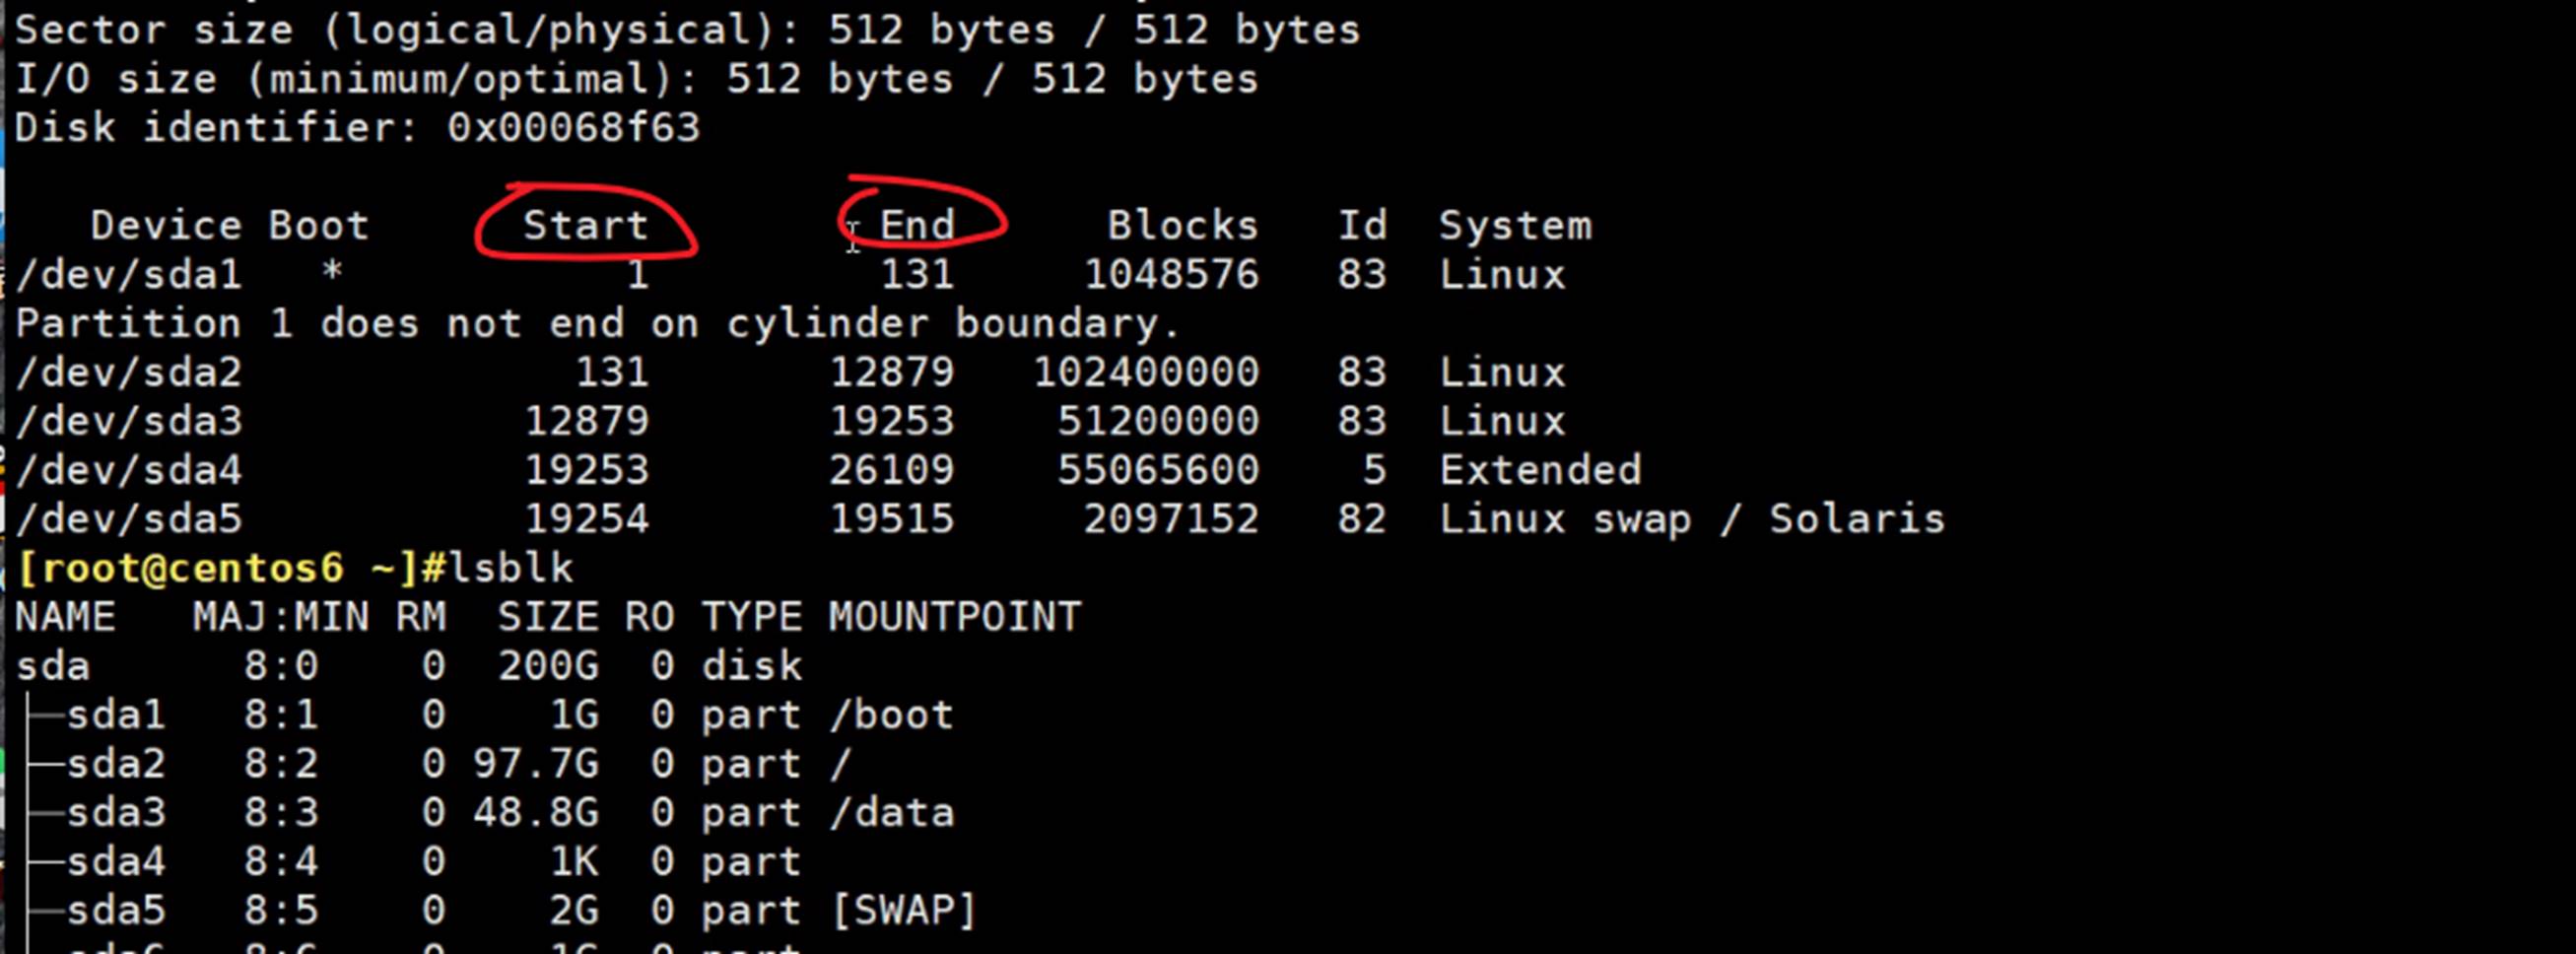Click the 200G size value
This screenshot has height=954, width=2576.
548,666
